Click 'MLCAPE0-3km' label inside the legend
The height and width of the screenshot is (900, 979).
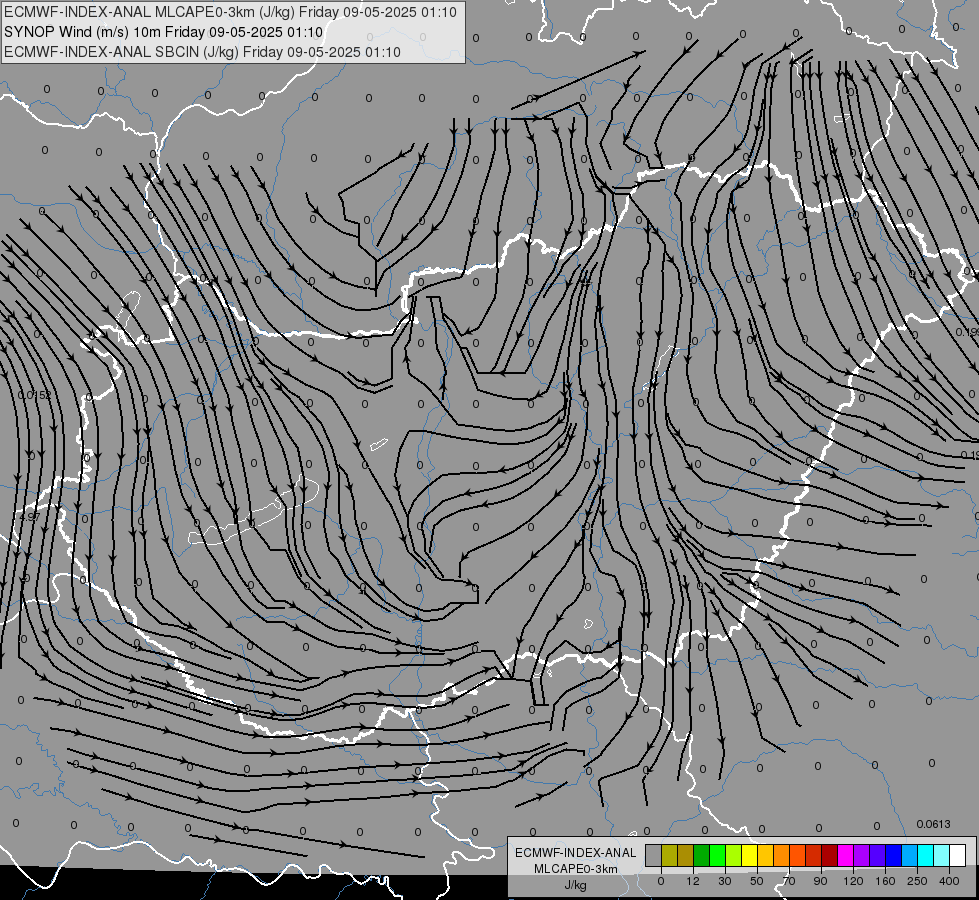(575, 869)
